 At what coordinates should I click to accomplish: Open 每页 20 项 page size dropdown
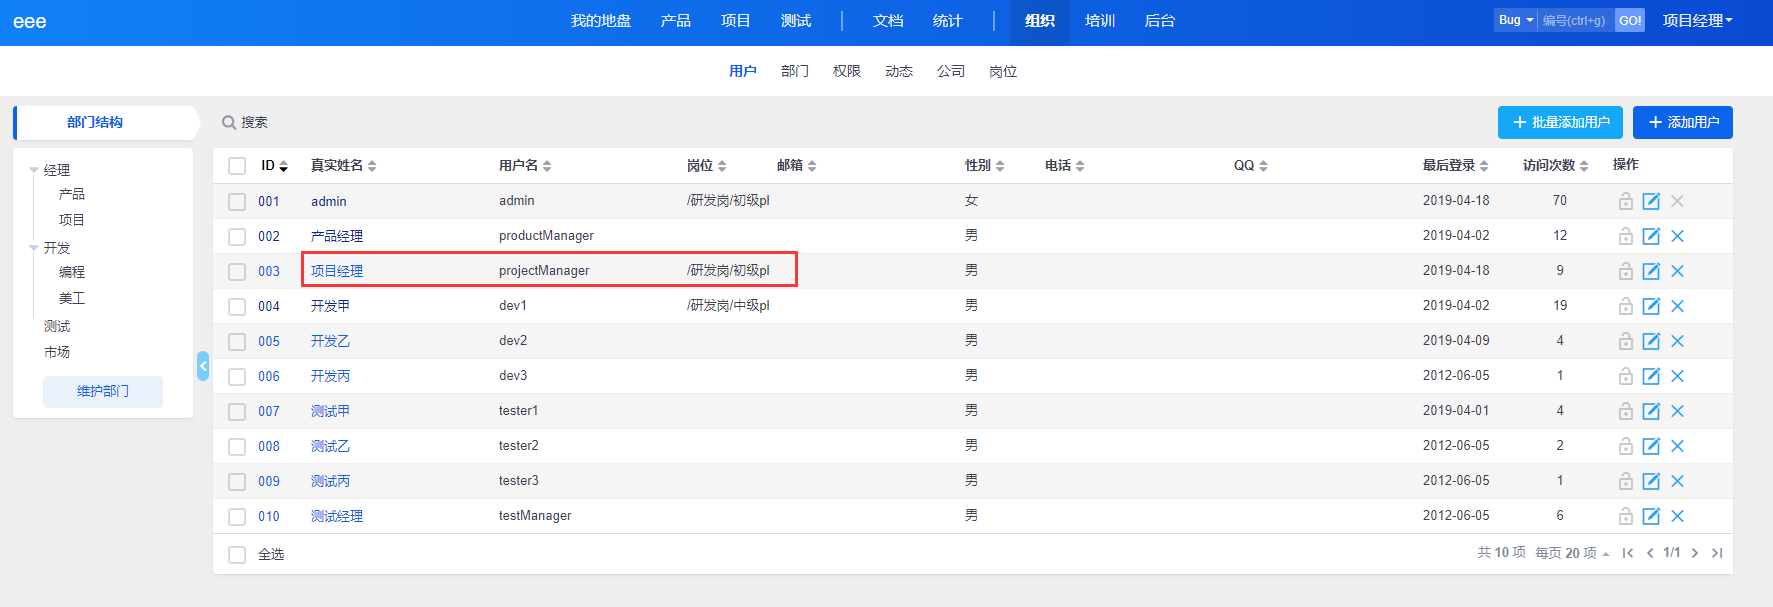coord(1572,553)
